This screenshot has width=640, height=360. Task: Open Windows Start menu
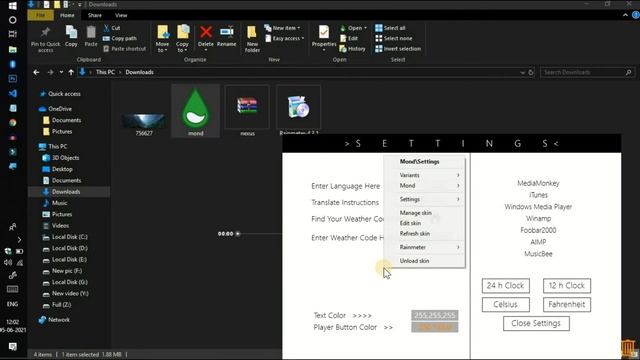point(13,6)
